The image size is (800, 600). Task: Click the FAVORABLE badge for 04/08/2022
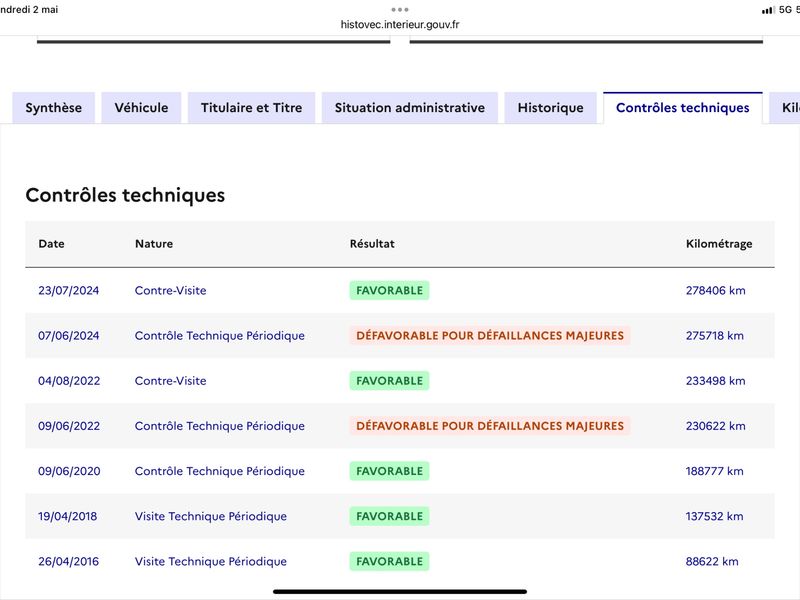click(x=389, y=381)
